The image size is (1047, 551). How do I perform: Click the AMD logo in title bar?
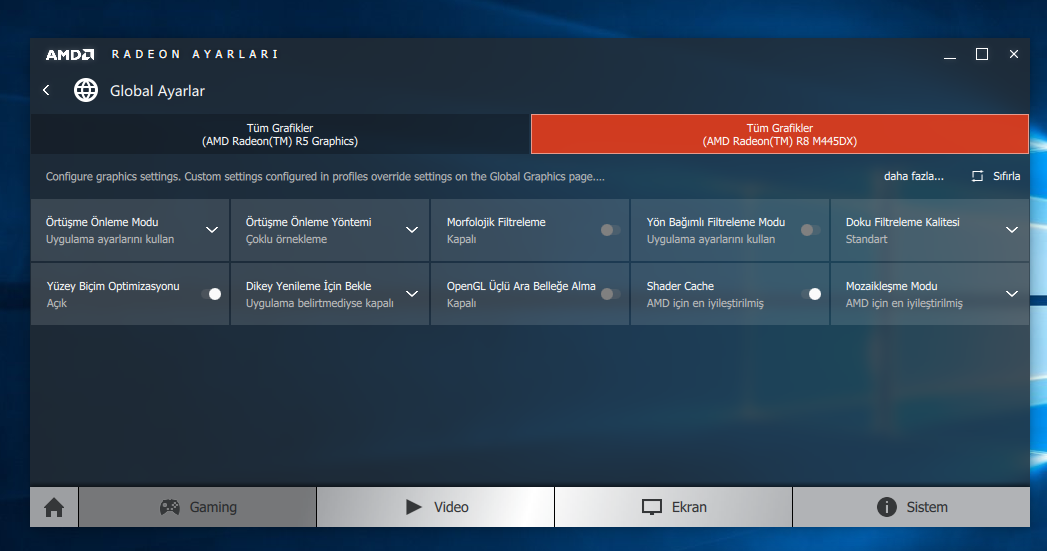click(x=69, y=55)
